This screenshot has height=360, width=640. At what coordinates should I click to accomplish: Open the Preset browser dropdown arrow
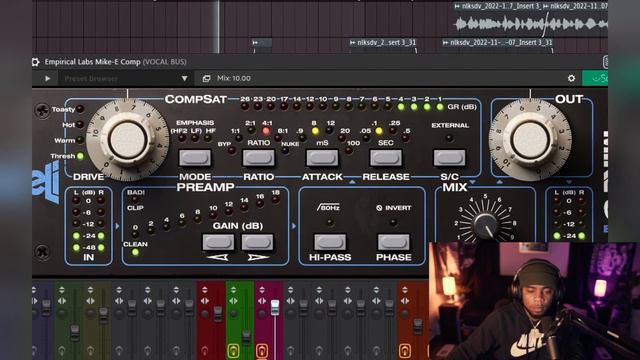[x=184, y=78]
